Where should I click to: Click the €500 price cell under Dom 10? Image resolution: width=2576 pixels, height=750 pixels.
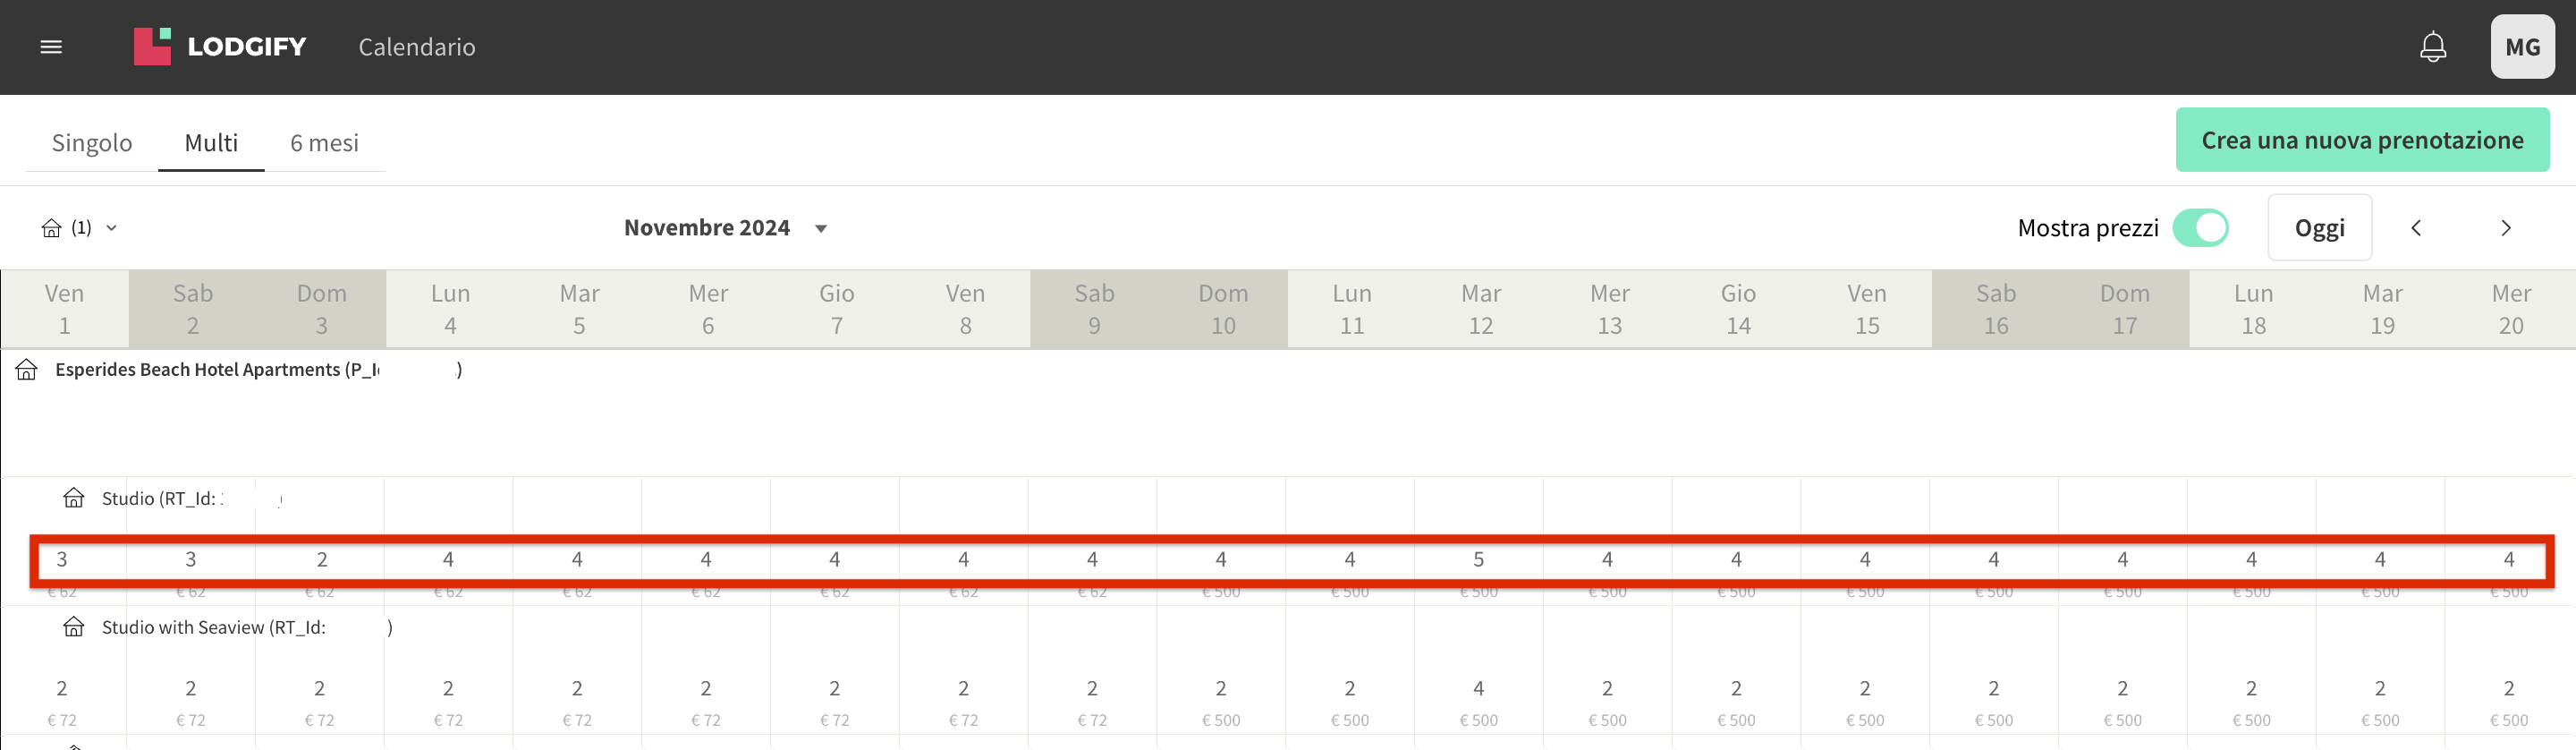[1220, 591]
